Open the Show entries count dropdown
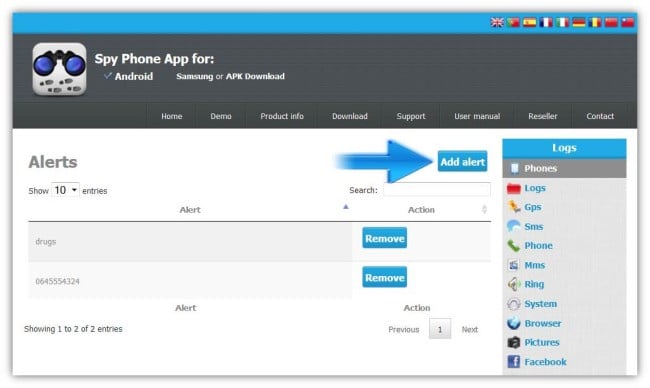Image resolution: width=650 pixels, height=388 pixels. (65, 190)
